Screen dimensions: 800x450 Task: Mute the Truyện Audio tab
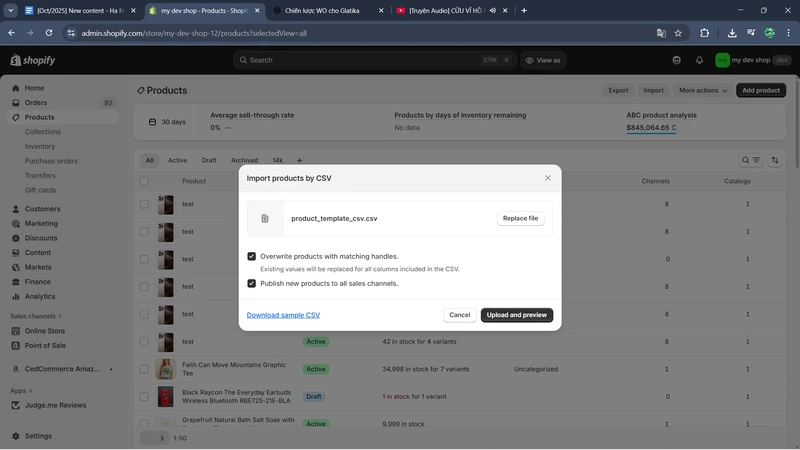pos(492,10)
